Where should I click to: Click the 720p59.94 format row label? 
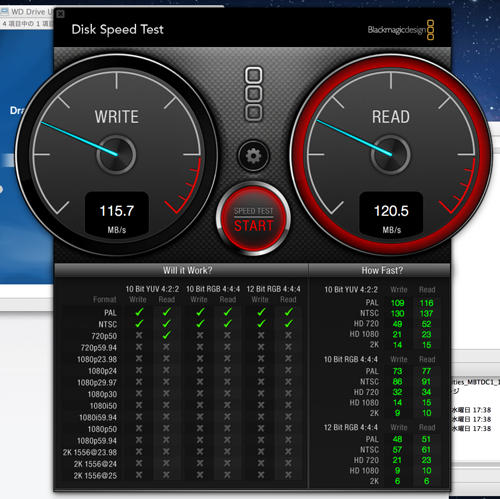tap(99, 348)
